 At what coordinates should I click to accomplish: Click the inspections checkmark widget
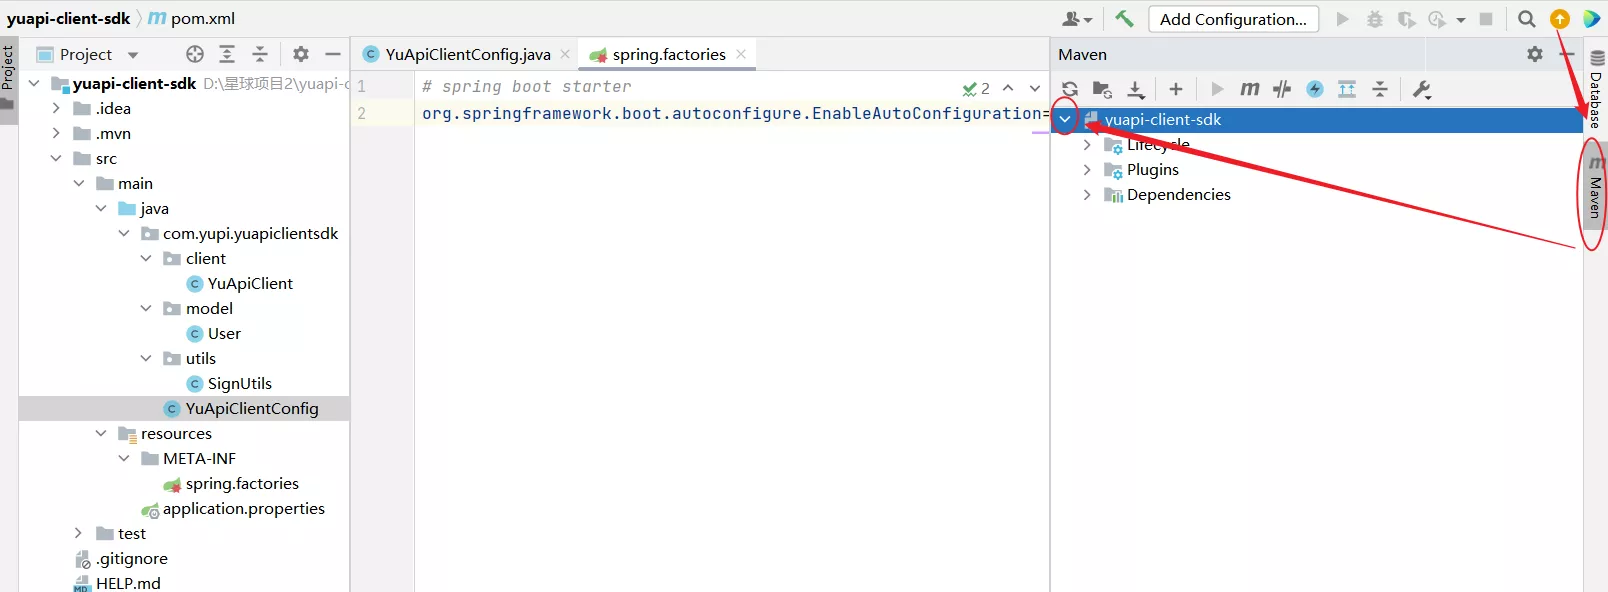(x=976, y=88)
